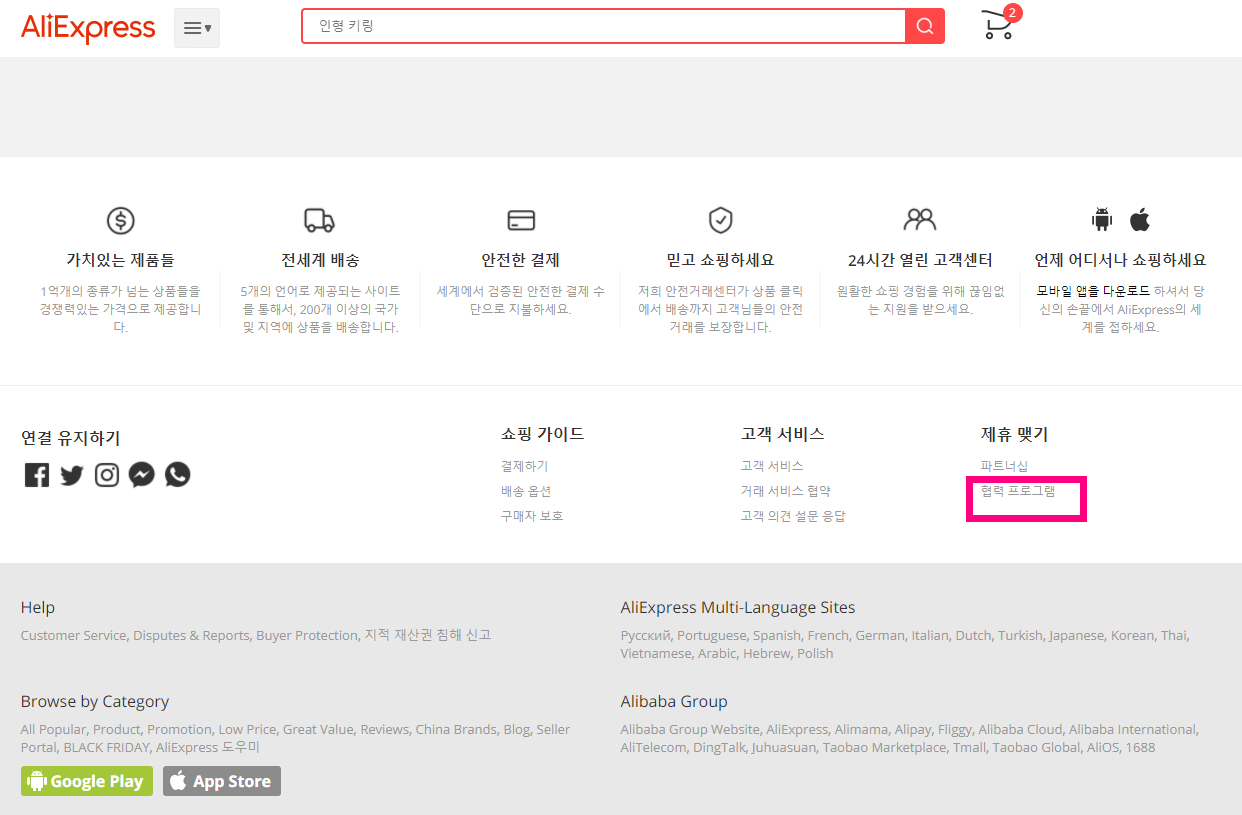The height and width of the screenshot is (815, 1242).
Task: Open the WhatsApp social icon
Action: click(x=178, y=475)
